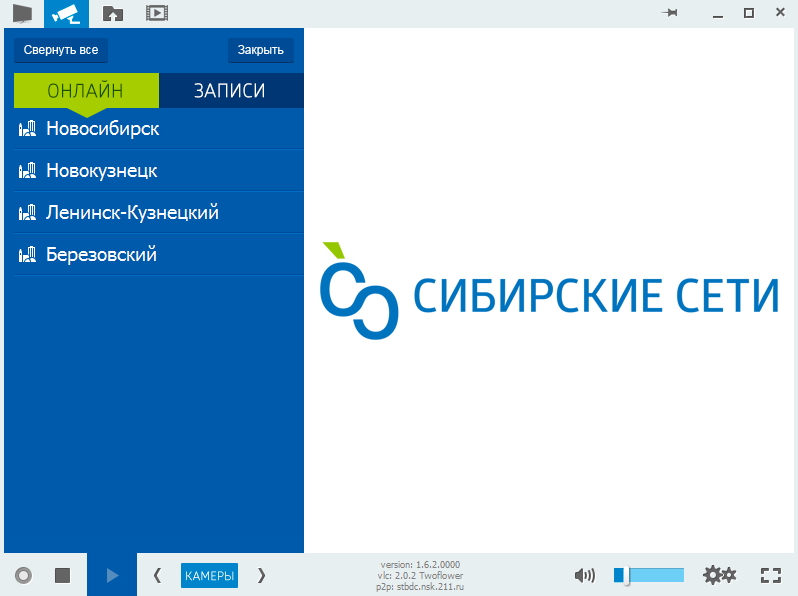Expand the Новосибирск city list

[x=159, y=128]
